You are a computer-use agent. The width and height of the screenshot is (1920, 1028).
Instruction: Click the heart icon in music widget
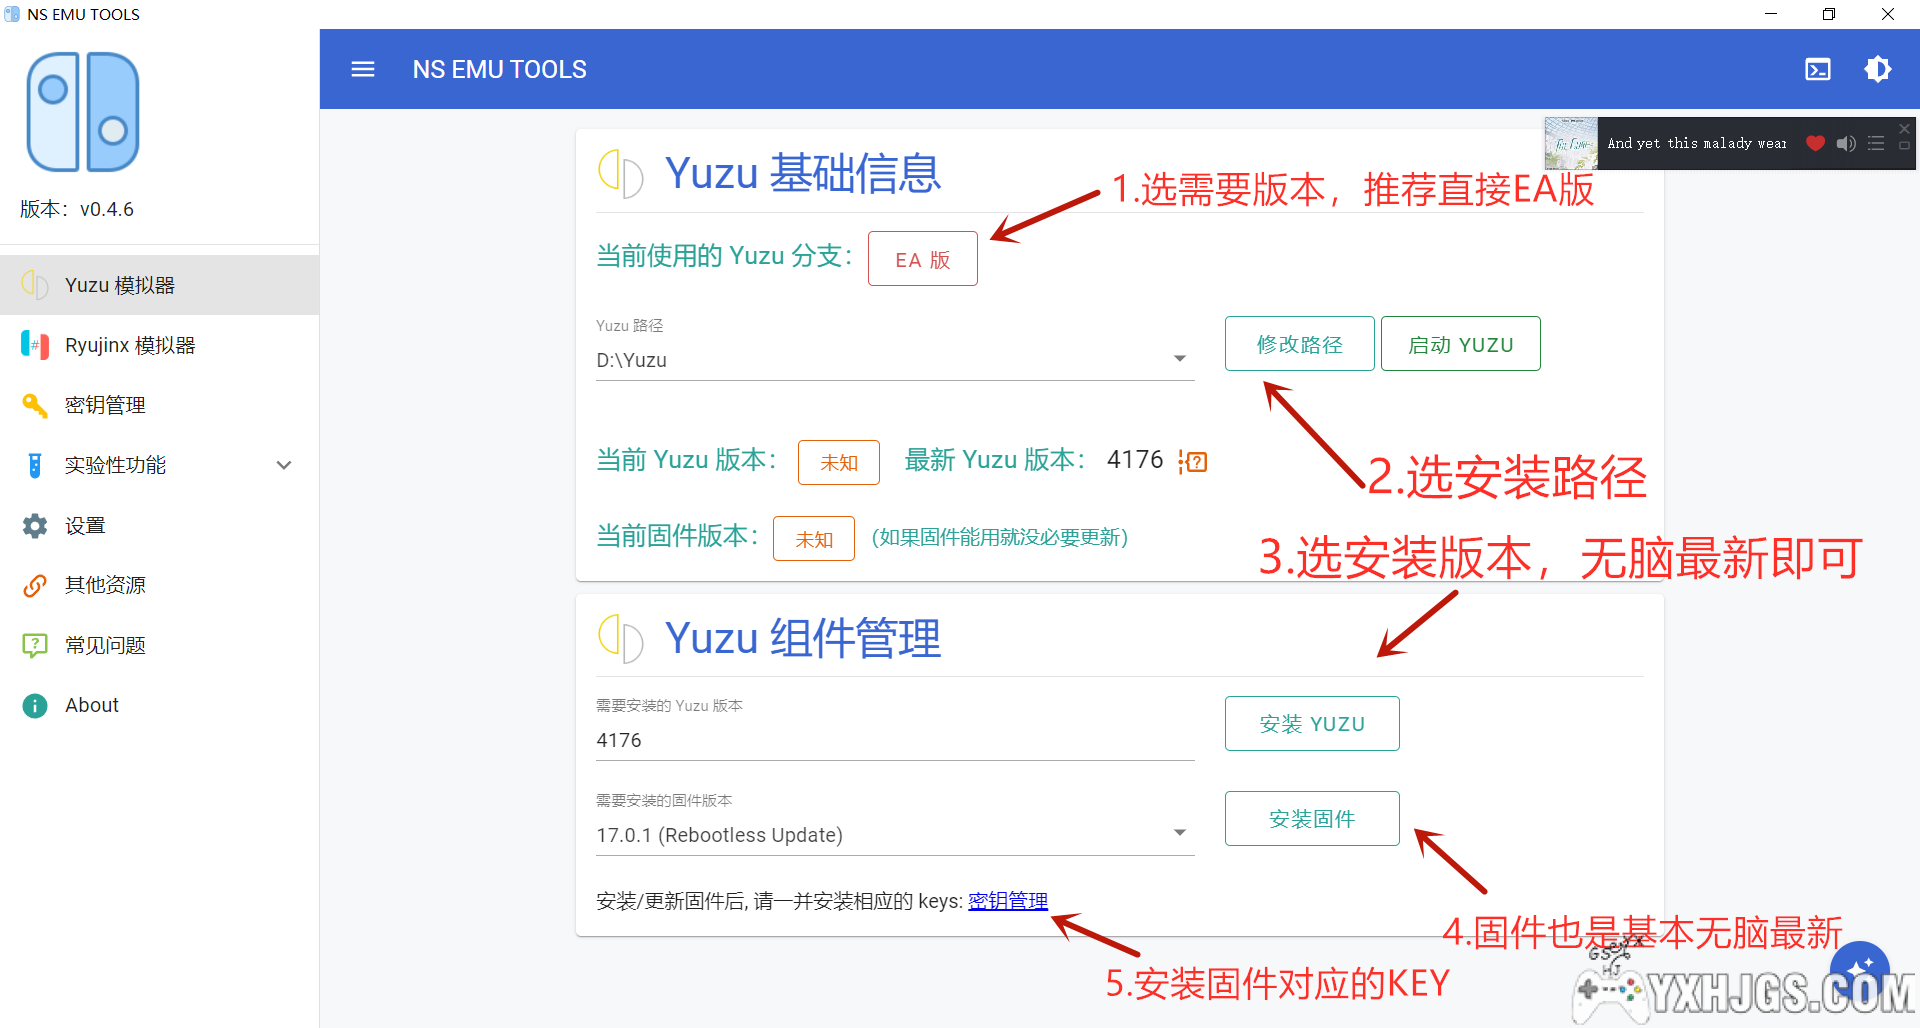click(1815, 143)
